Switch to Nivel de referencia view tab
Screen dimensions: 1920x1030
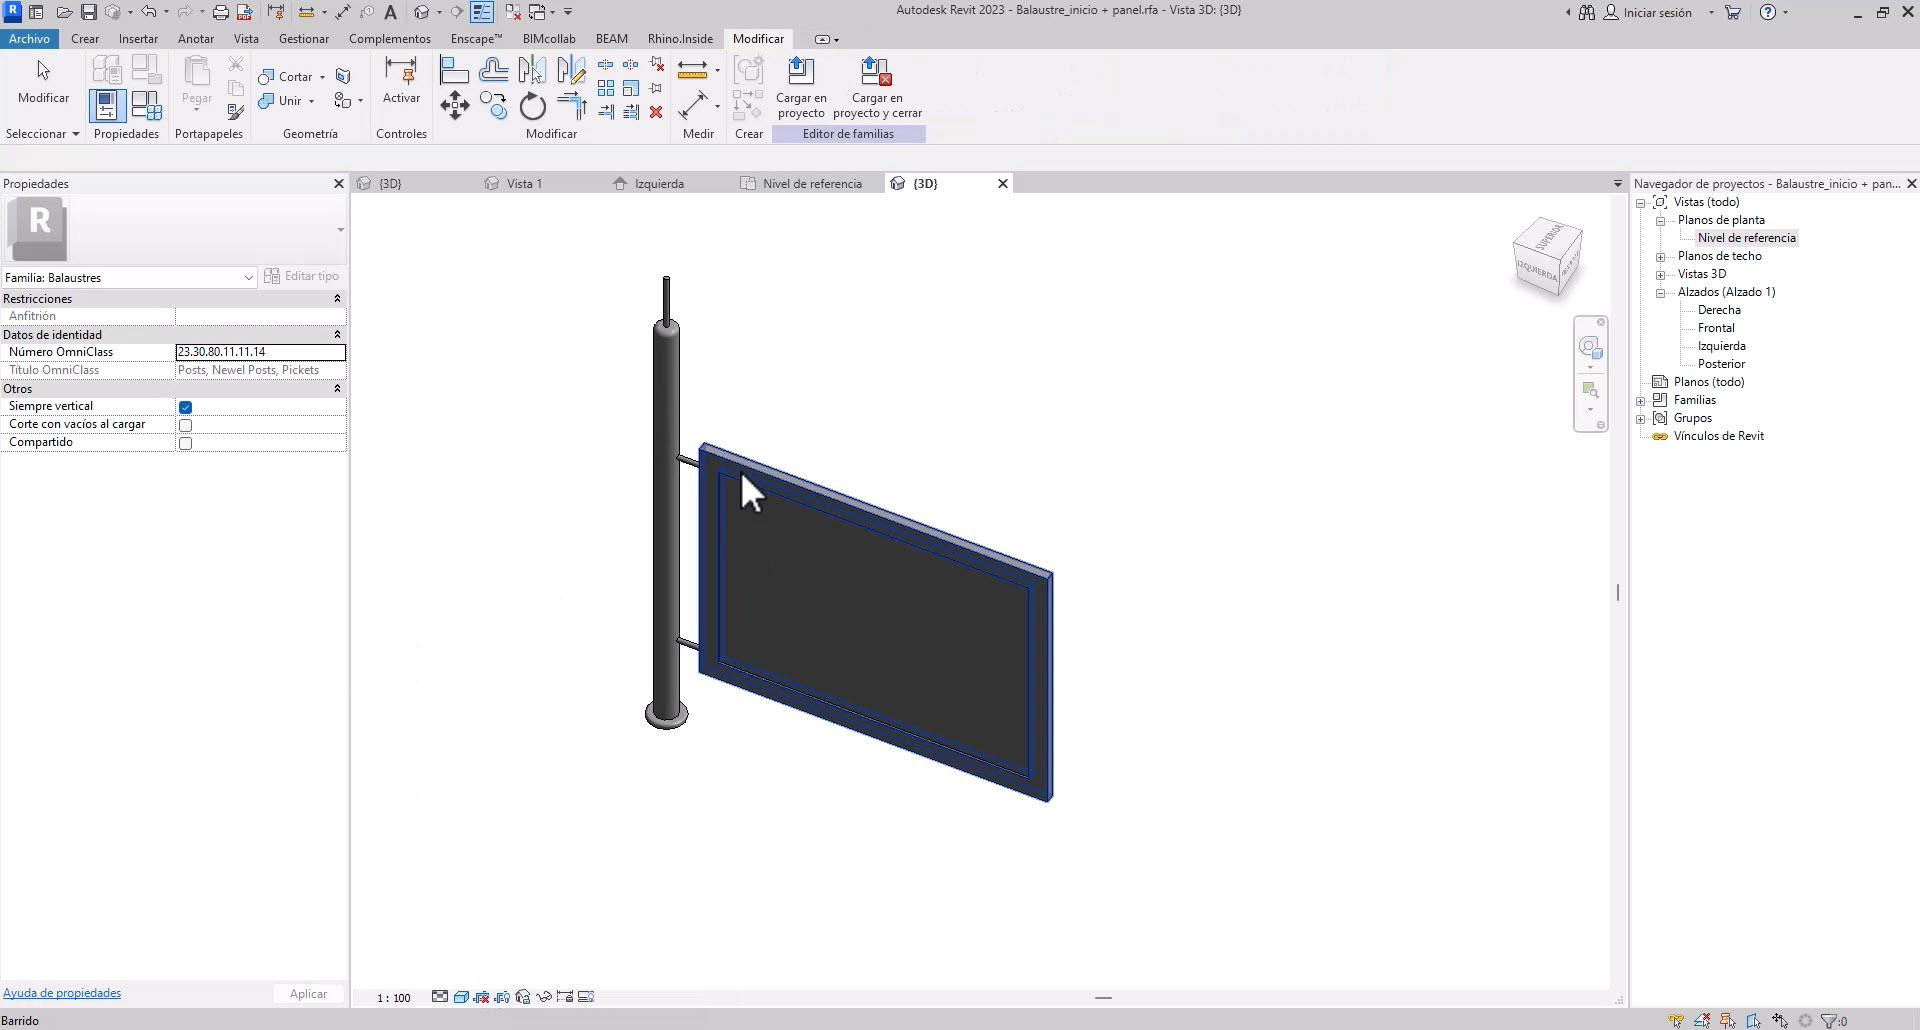click(x=812, y=183)
